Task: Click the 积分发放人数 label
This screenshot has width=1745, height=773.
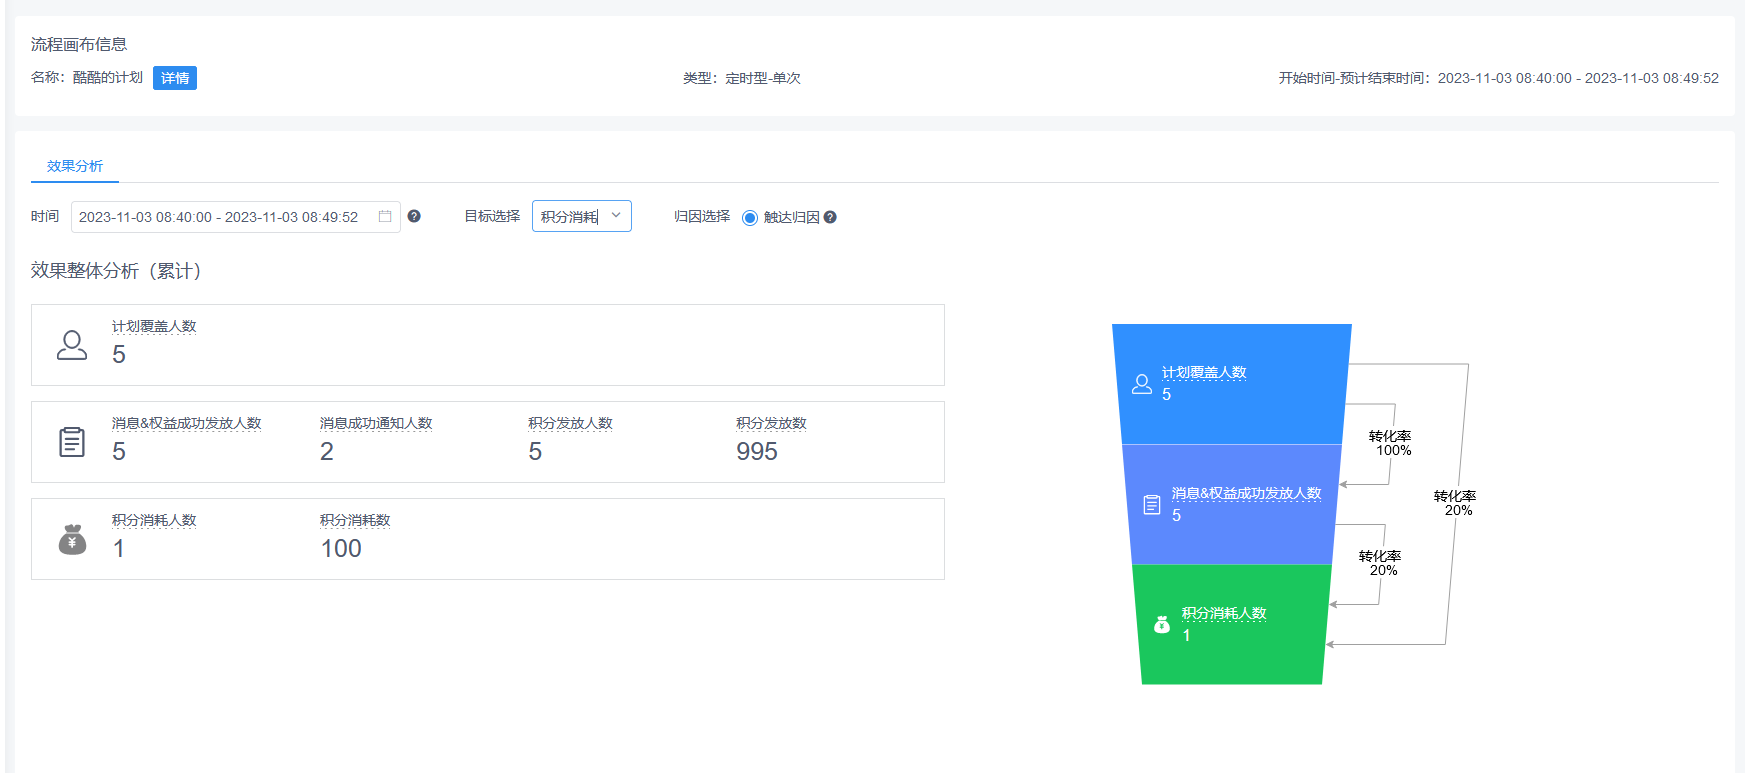Action: (570, 424)
